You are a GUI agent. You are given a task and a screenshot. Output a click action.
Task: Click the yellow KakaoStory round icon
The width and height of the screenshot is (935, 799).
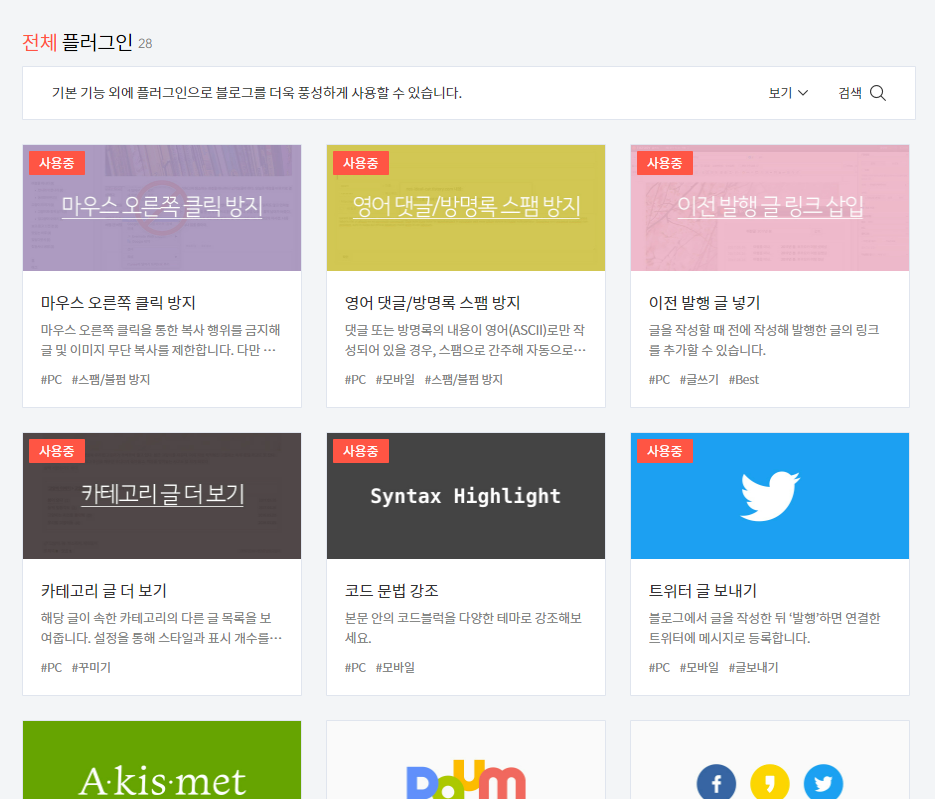click(770, 782)
